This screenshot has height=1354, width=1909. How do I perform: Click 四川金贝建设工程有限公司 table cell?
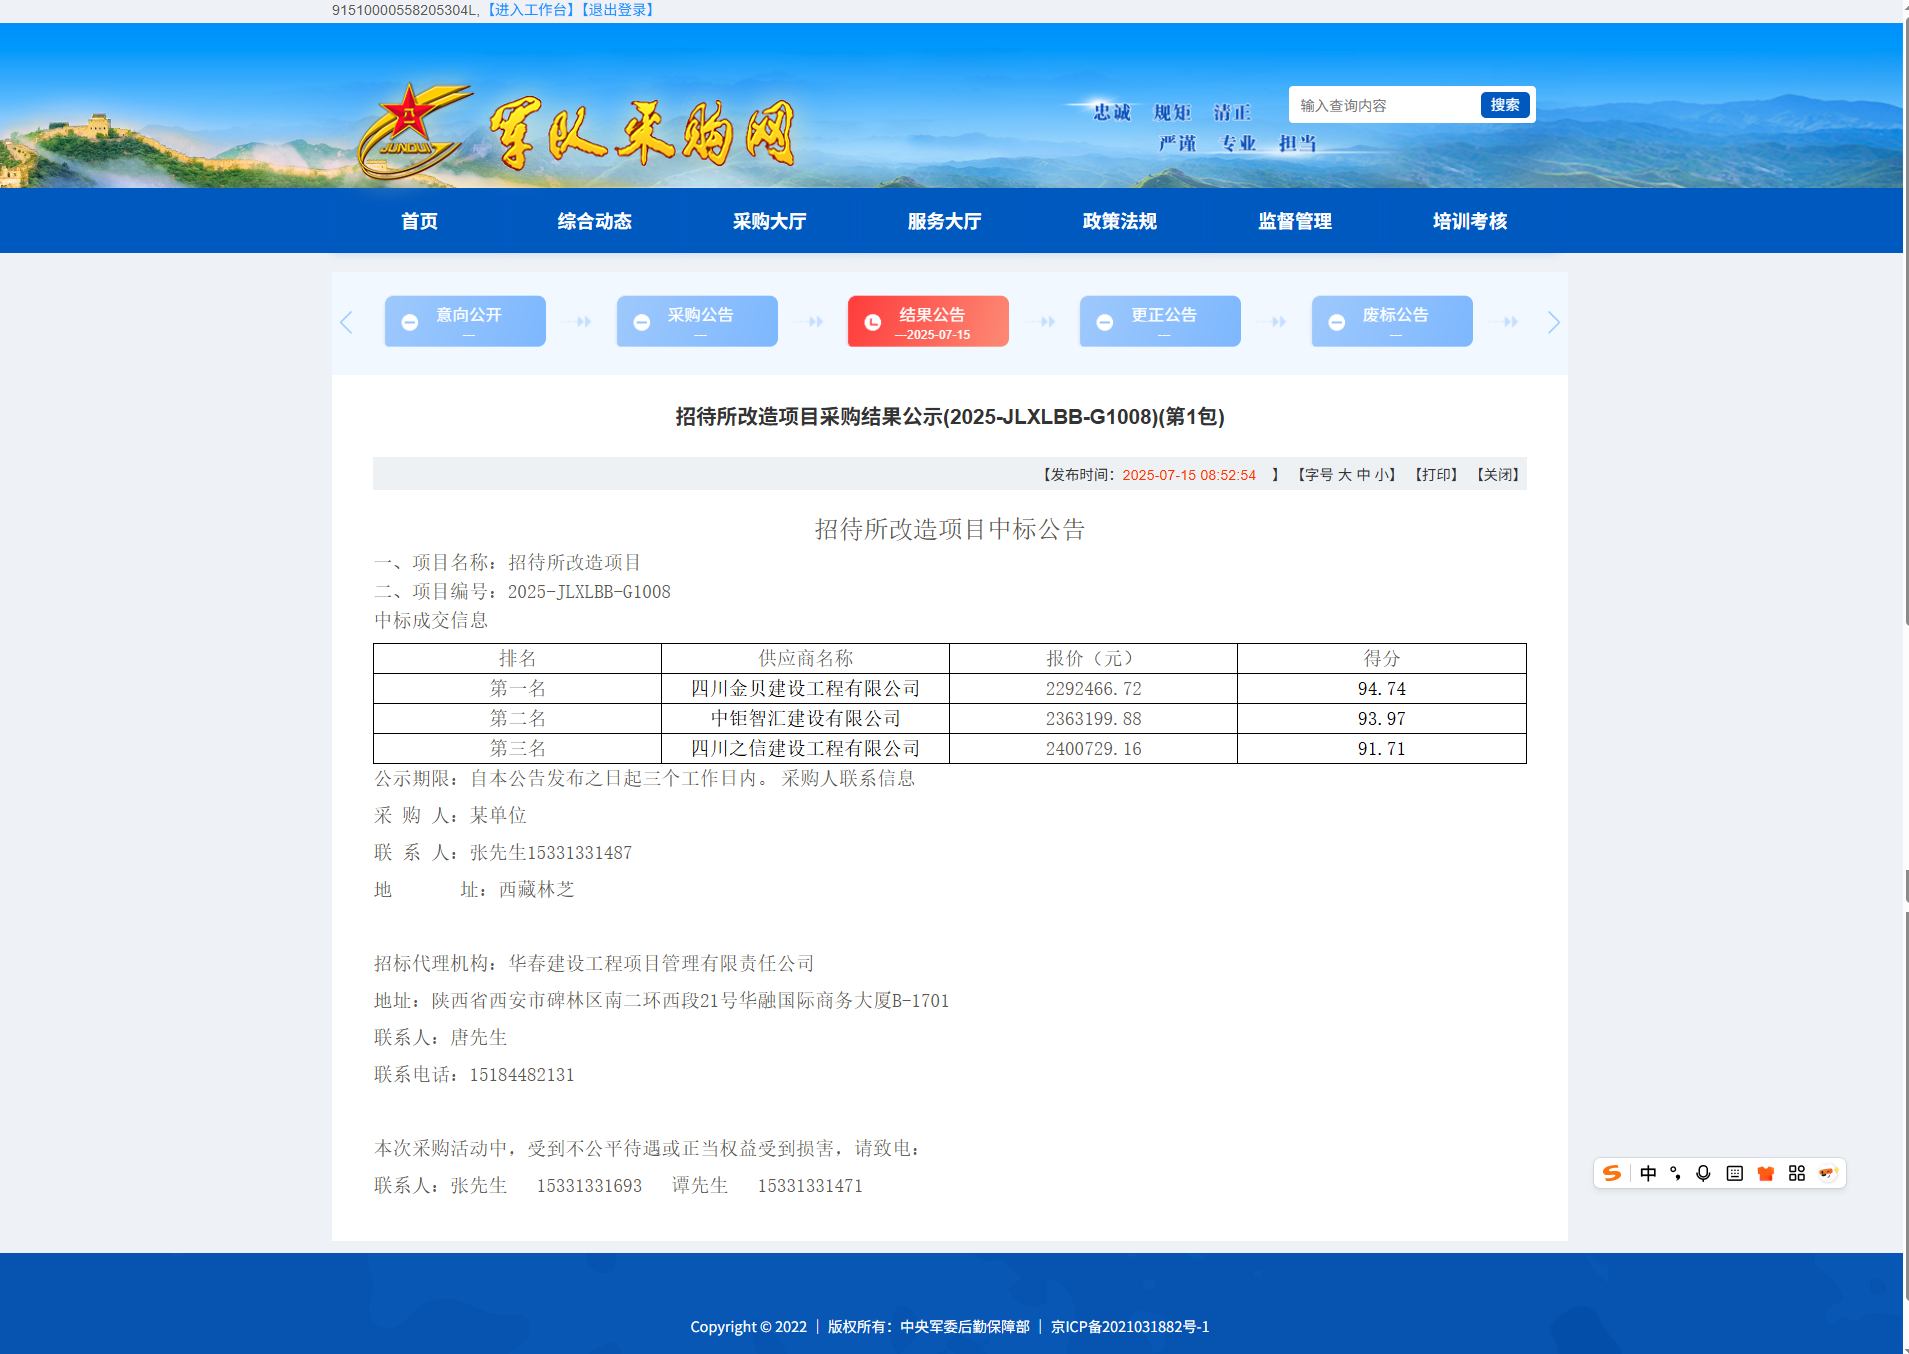(x=805, y=689)
